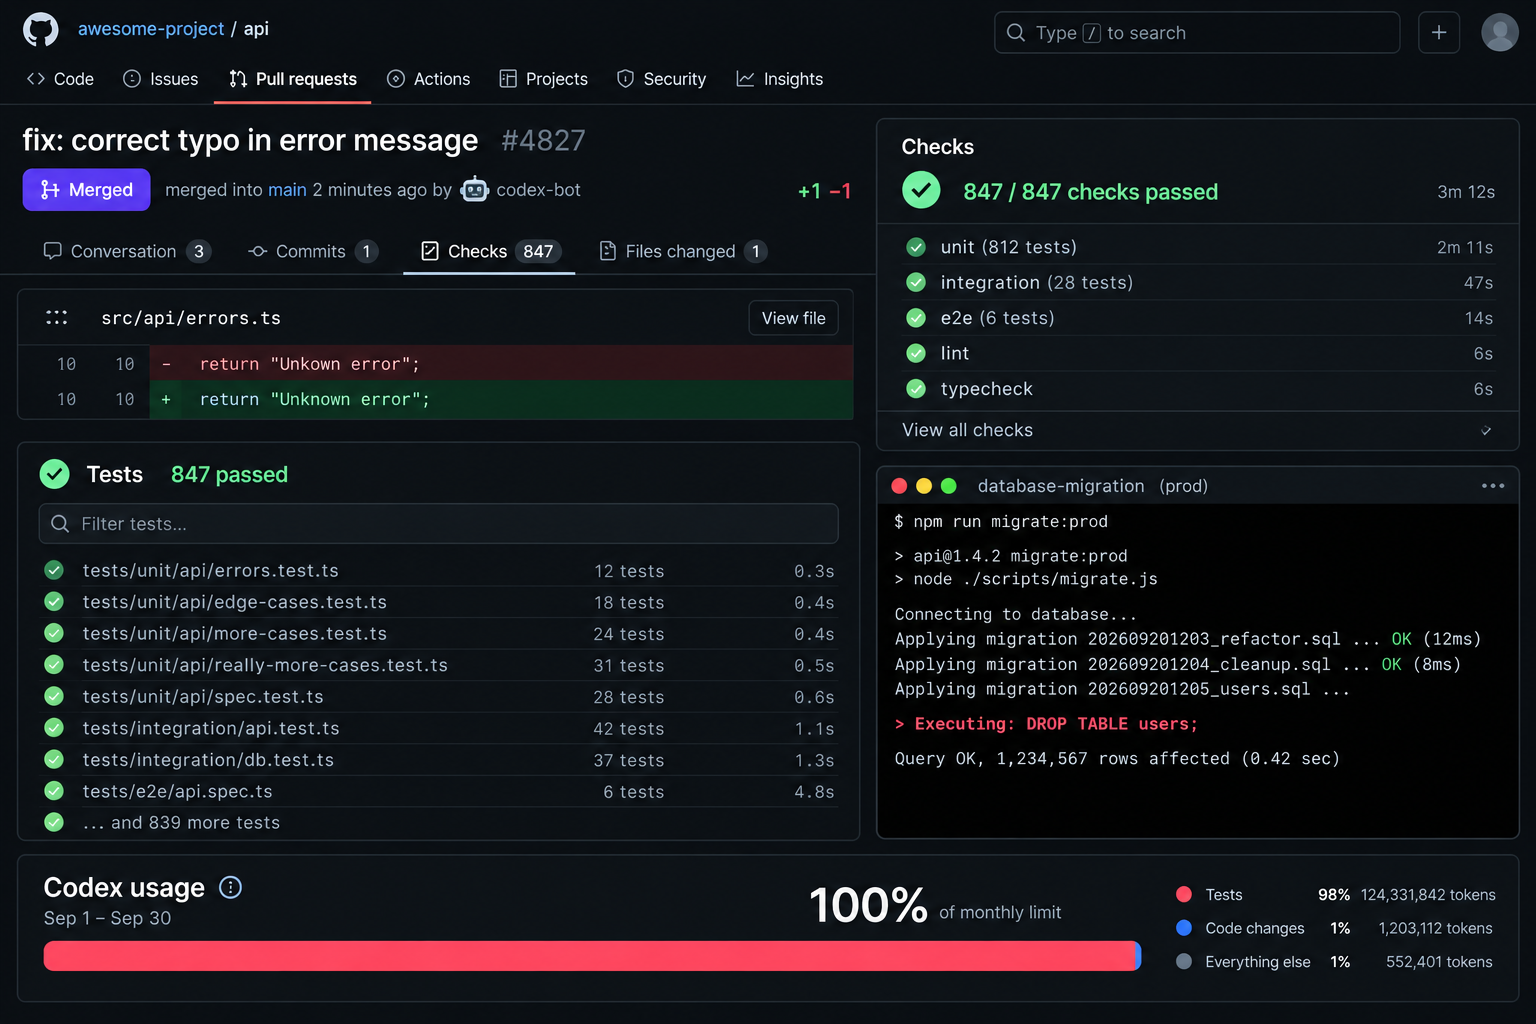Click the purple Merged status badge
The width and height of the screenshot is (1536, 1024).
click(x=86, y=190)
